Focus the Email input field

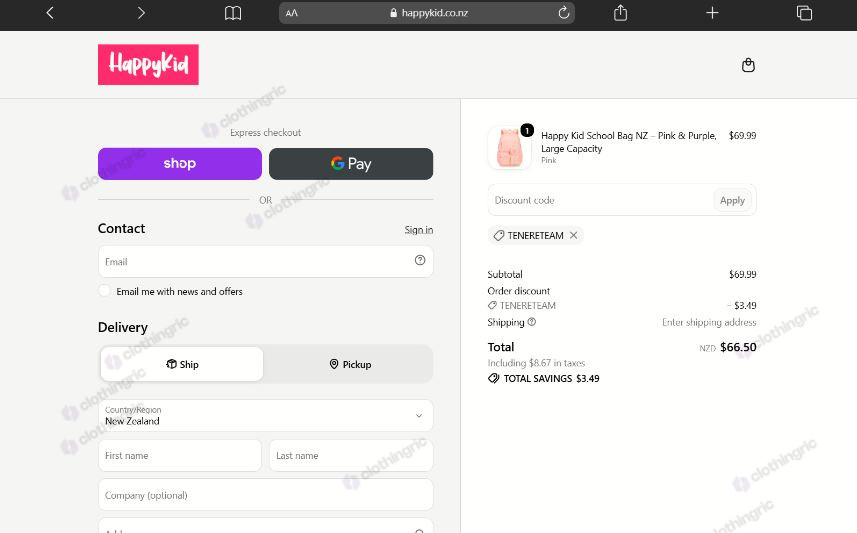click(x=266, y=261)
